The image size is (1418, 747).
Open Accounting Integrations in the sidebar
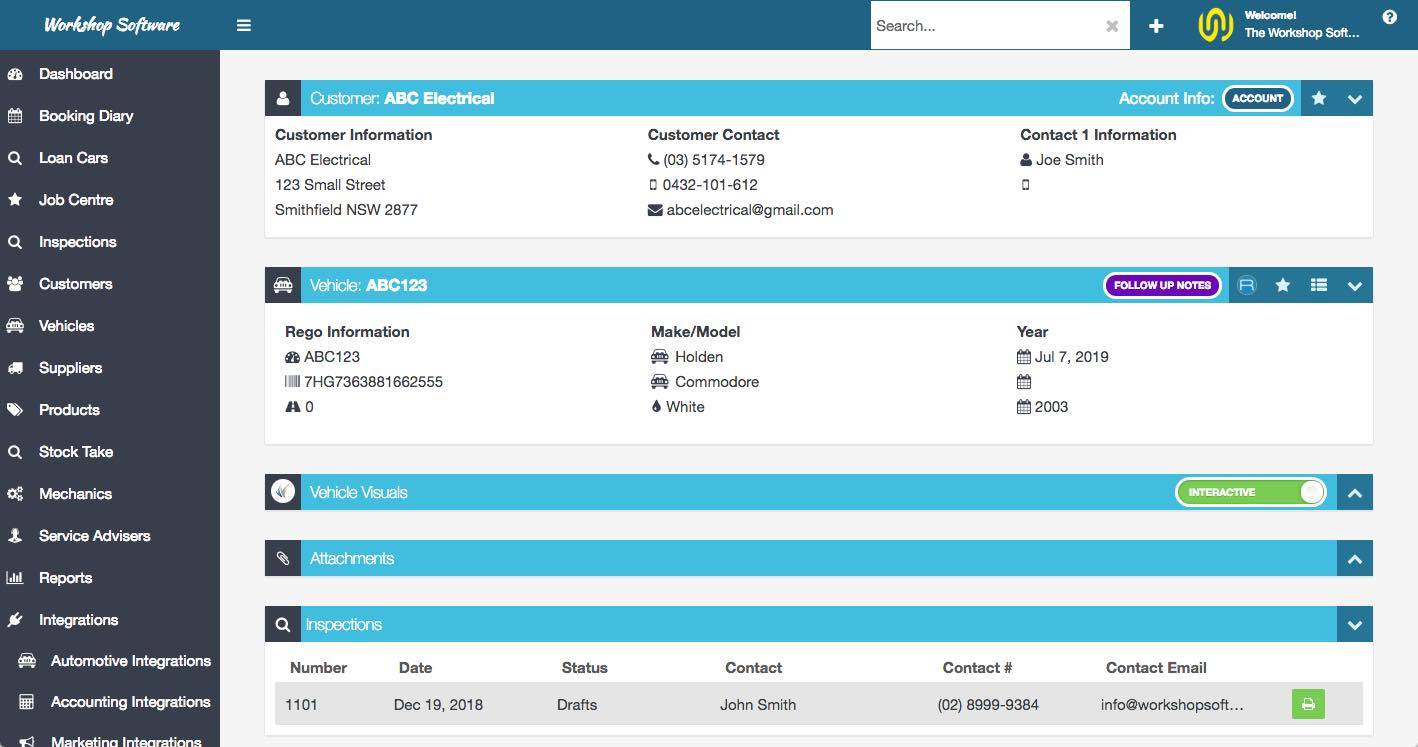pyautogui.click(x=129, y=701)
